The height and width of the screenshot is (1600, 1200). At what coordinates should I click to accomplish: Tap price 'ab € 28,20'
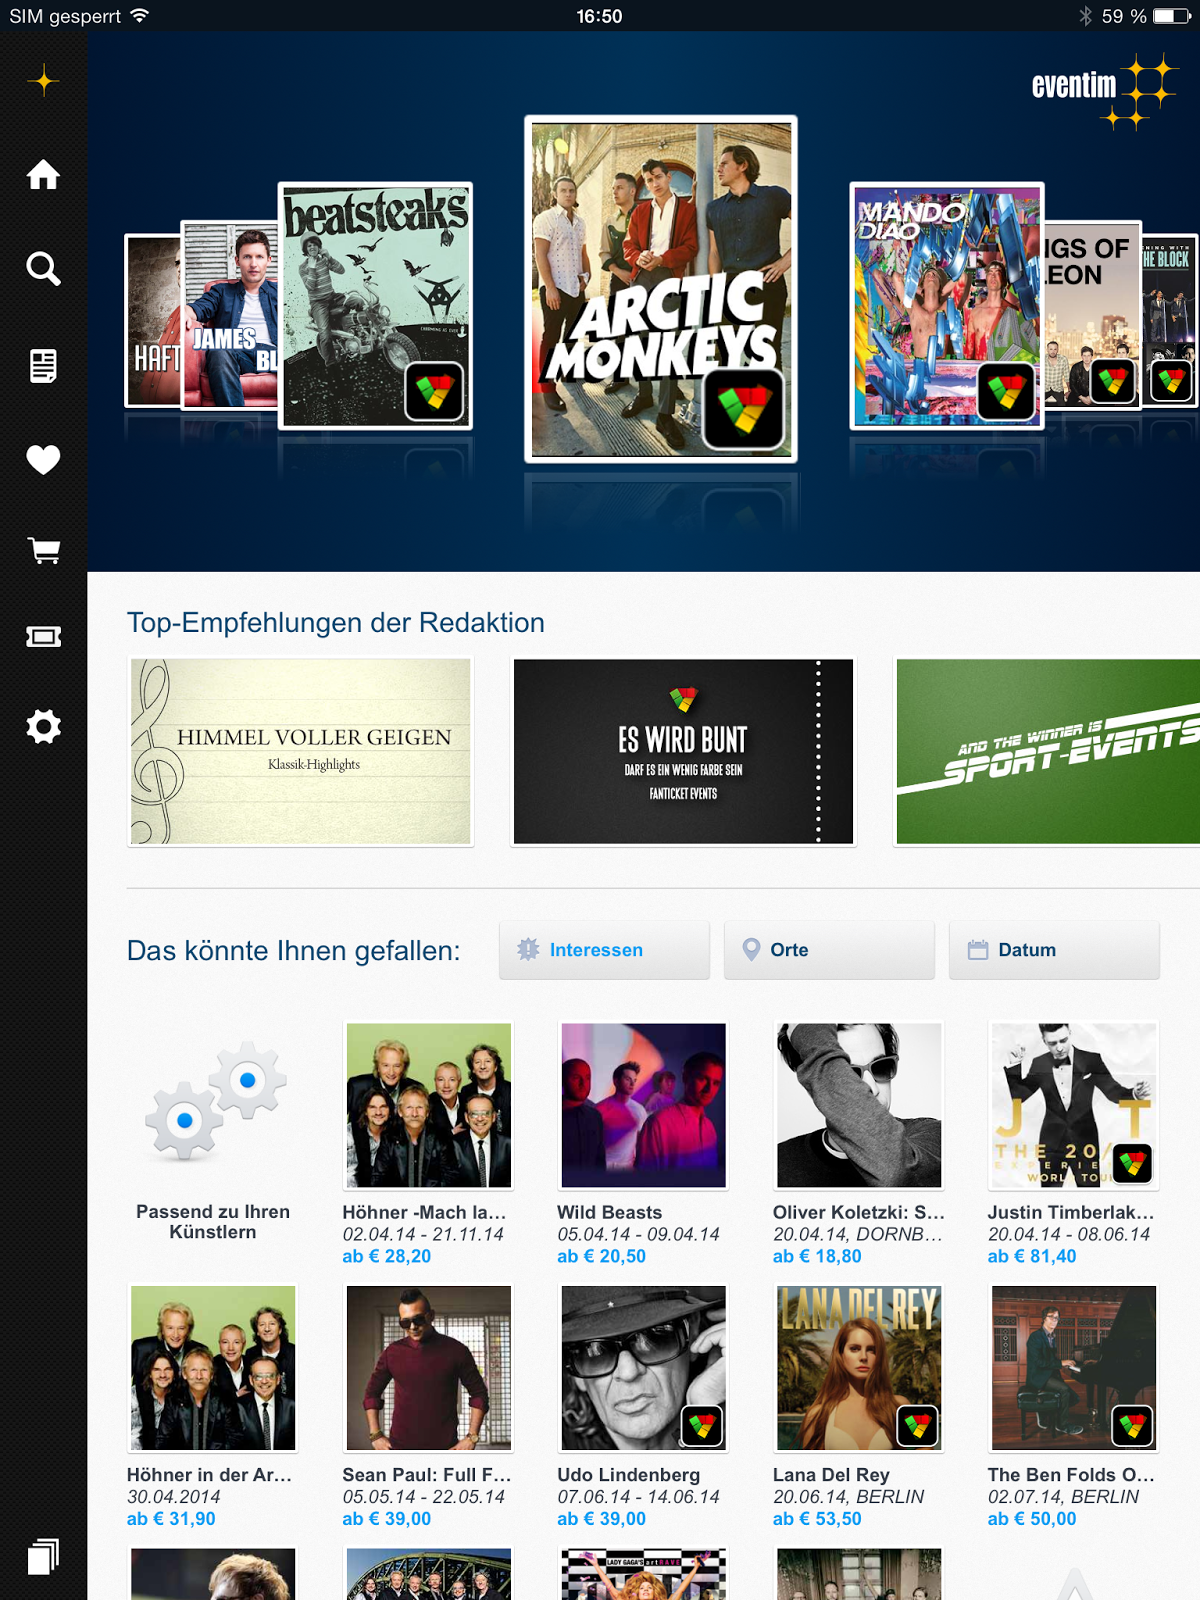pyautogui.click(x=387, y=1256)
